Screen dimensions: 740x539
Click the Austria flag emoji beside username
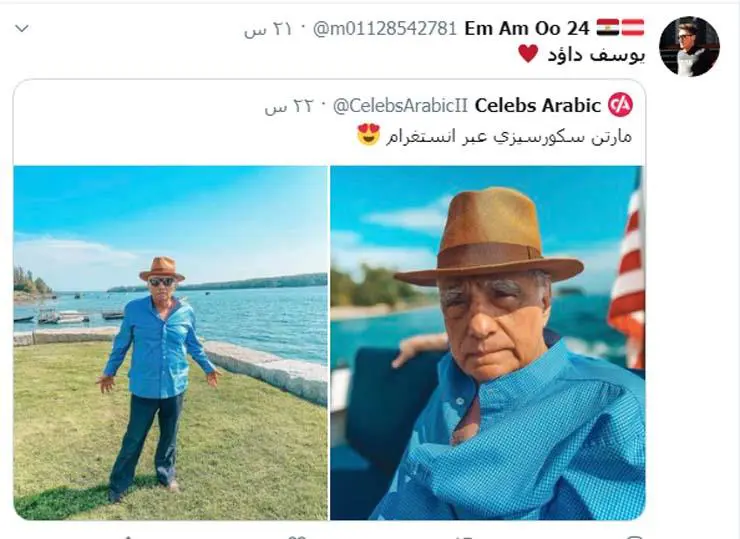633,27
